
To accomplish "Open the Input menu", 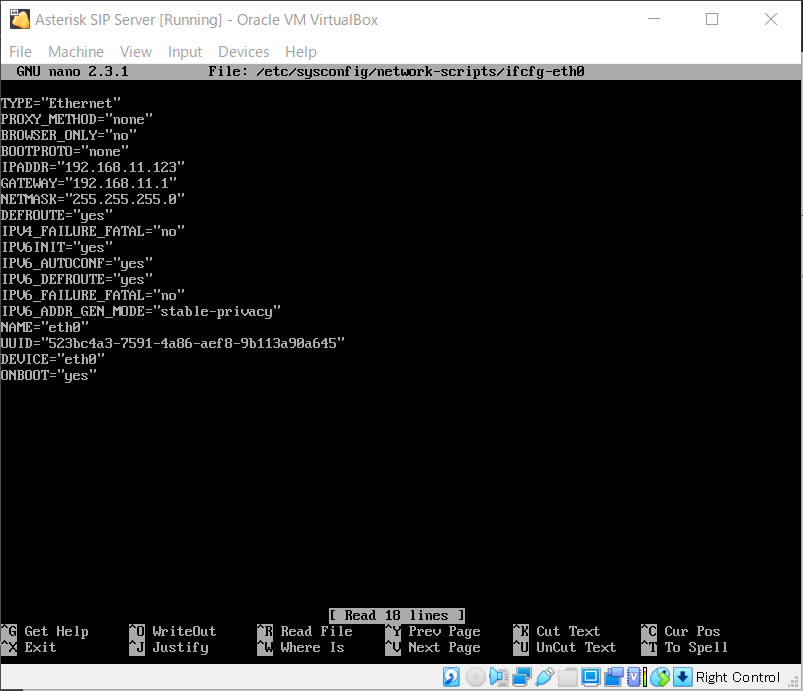I will pos(185,52).
